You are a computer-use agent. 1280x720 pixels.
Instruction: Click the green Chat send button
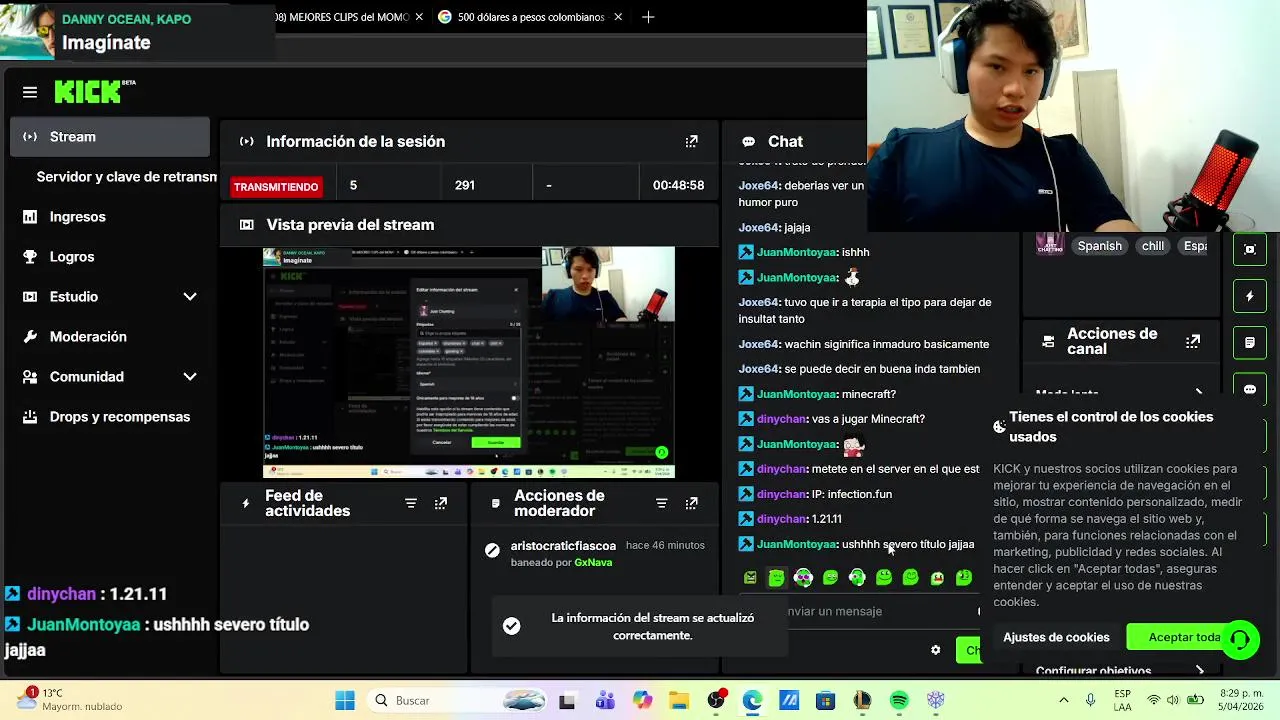[968, 650]
